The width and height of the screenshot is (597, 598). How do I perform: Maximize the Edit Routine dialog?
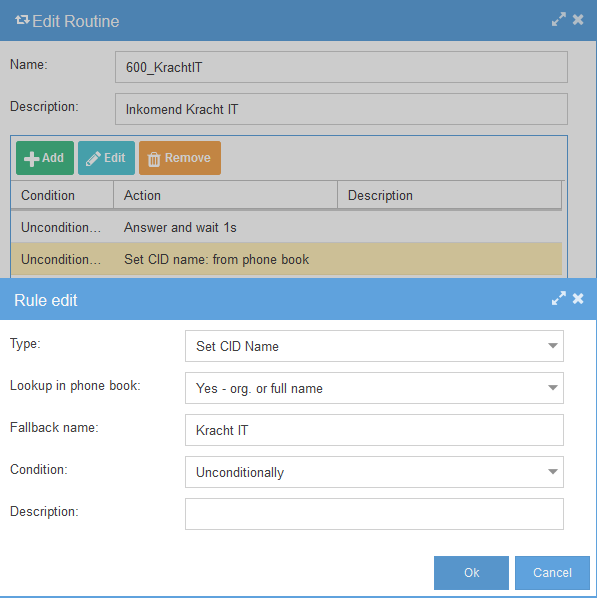pos(558,19)
